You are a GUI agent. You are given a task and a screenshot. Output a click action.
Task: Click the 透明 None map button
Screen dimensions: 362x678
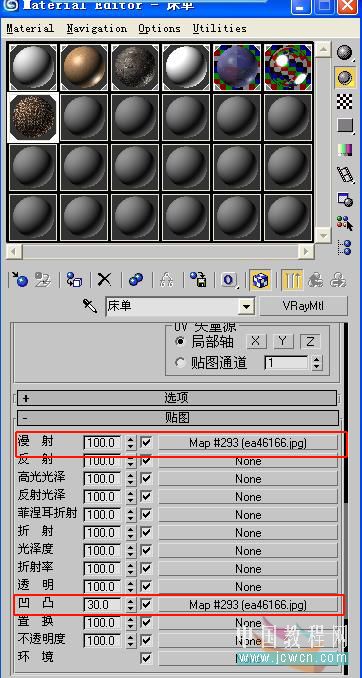click(248, 586)
